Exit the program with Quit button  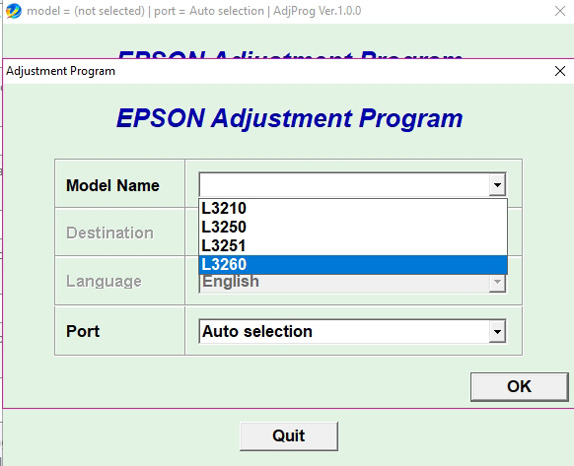pyautogui.click(x=288, y=436)
